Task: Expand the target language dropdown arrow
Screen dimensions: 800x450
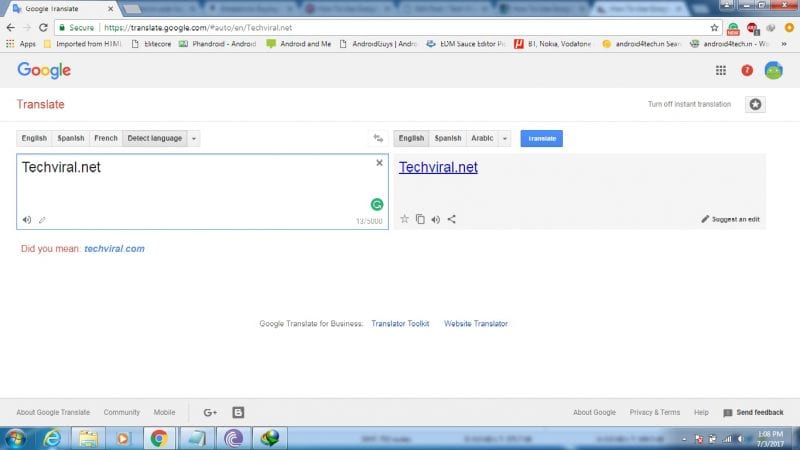Action: (x=505, y=138)
